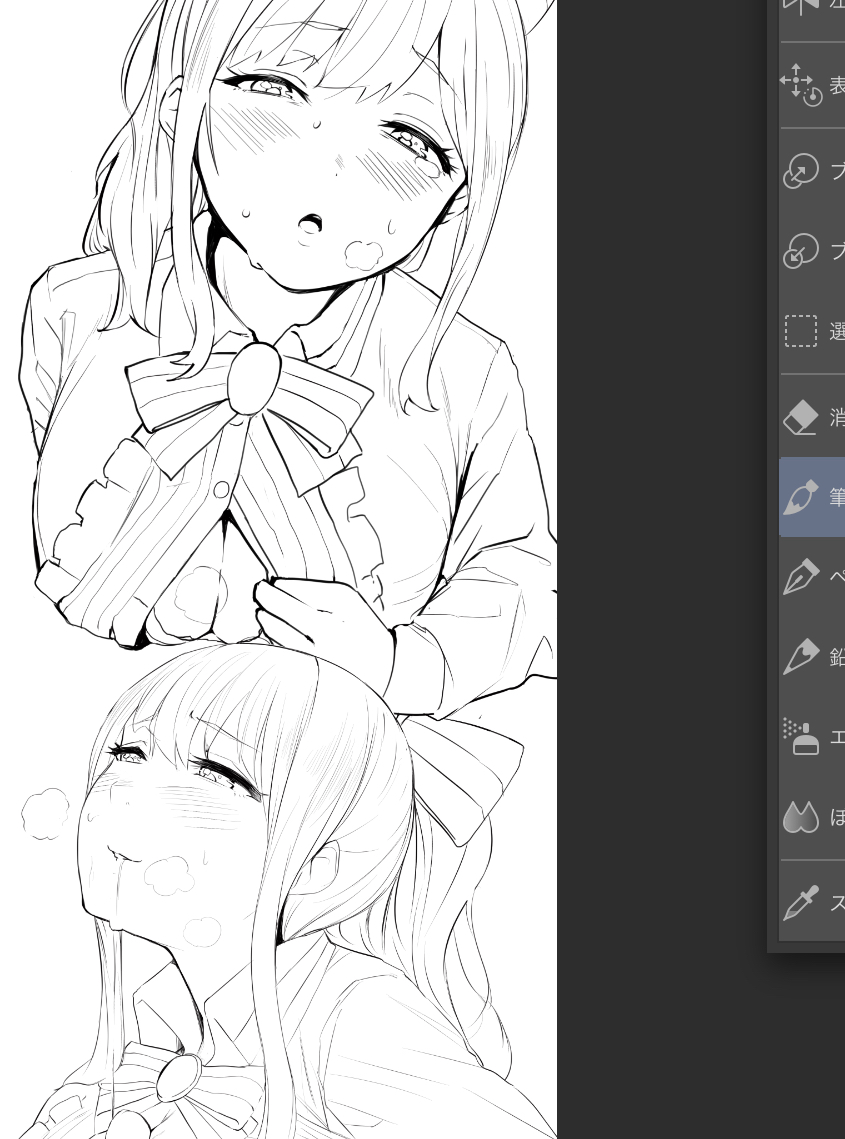Select the view move and rotate tool
845x1139 pixels.
(801, 86)
